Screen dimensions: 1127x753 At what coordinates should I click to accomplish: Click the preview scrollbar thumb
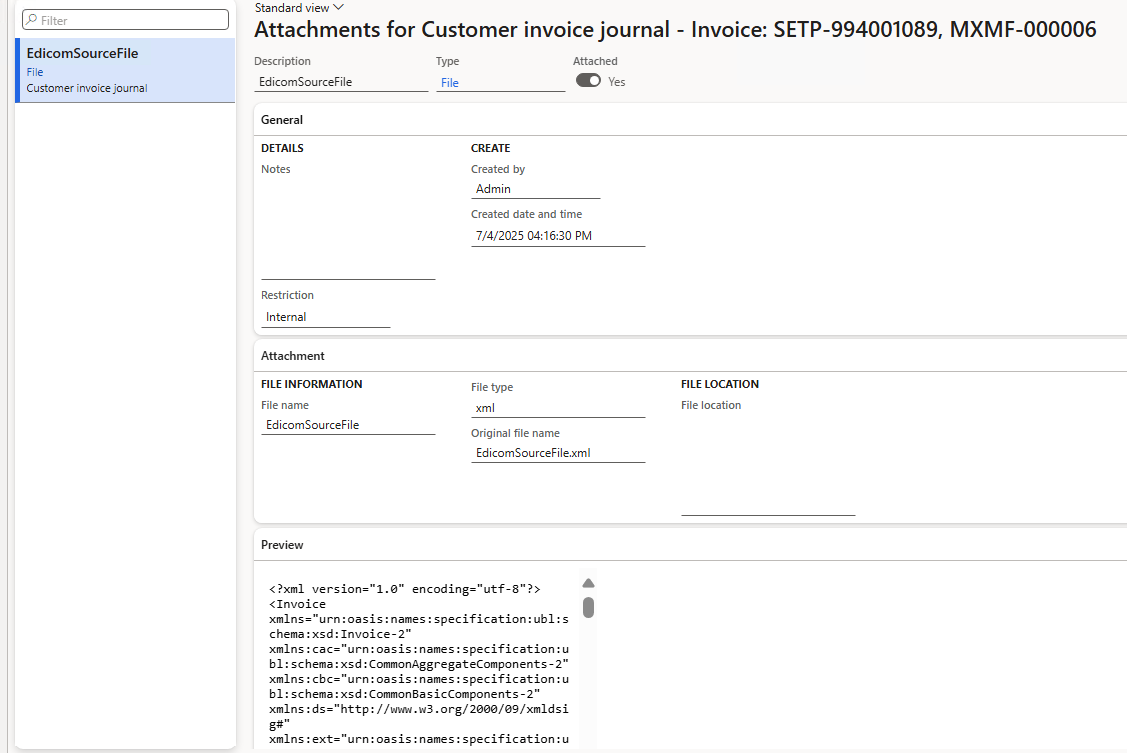click(588, 607)
